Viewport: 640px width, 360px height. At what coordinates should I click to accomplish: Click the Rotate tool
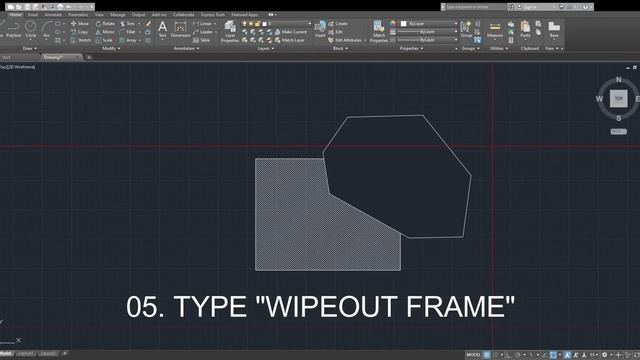[x=105, y=24]
